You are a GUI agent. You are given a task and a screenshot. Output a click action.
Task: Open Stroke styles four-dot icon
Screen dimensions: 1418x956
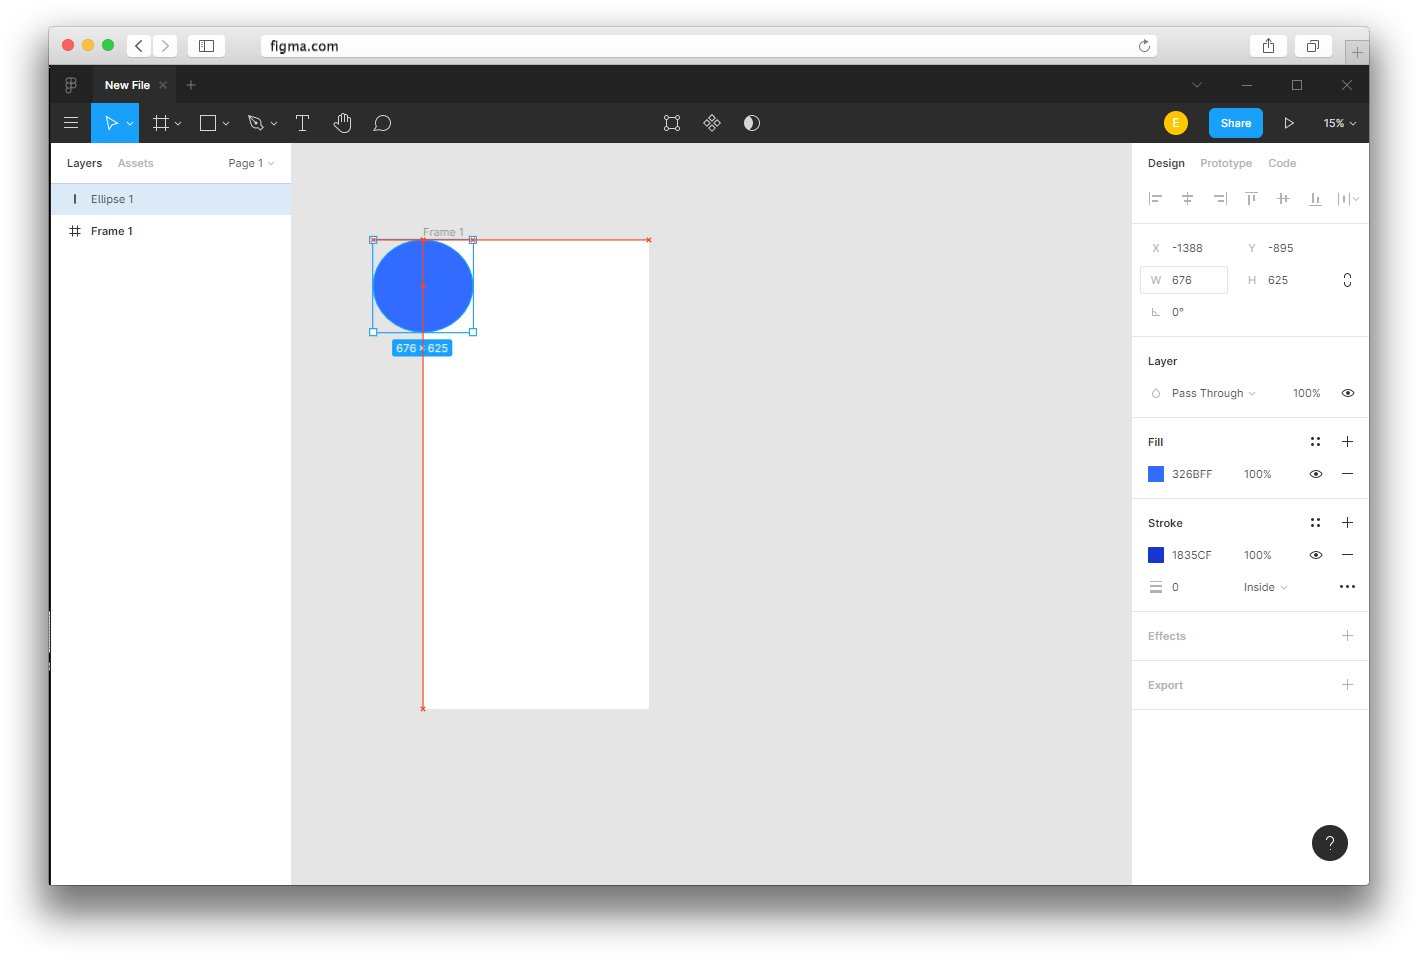tap(1315, 523)
